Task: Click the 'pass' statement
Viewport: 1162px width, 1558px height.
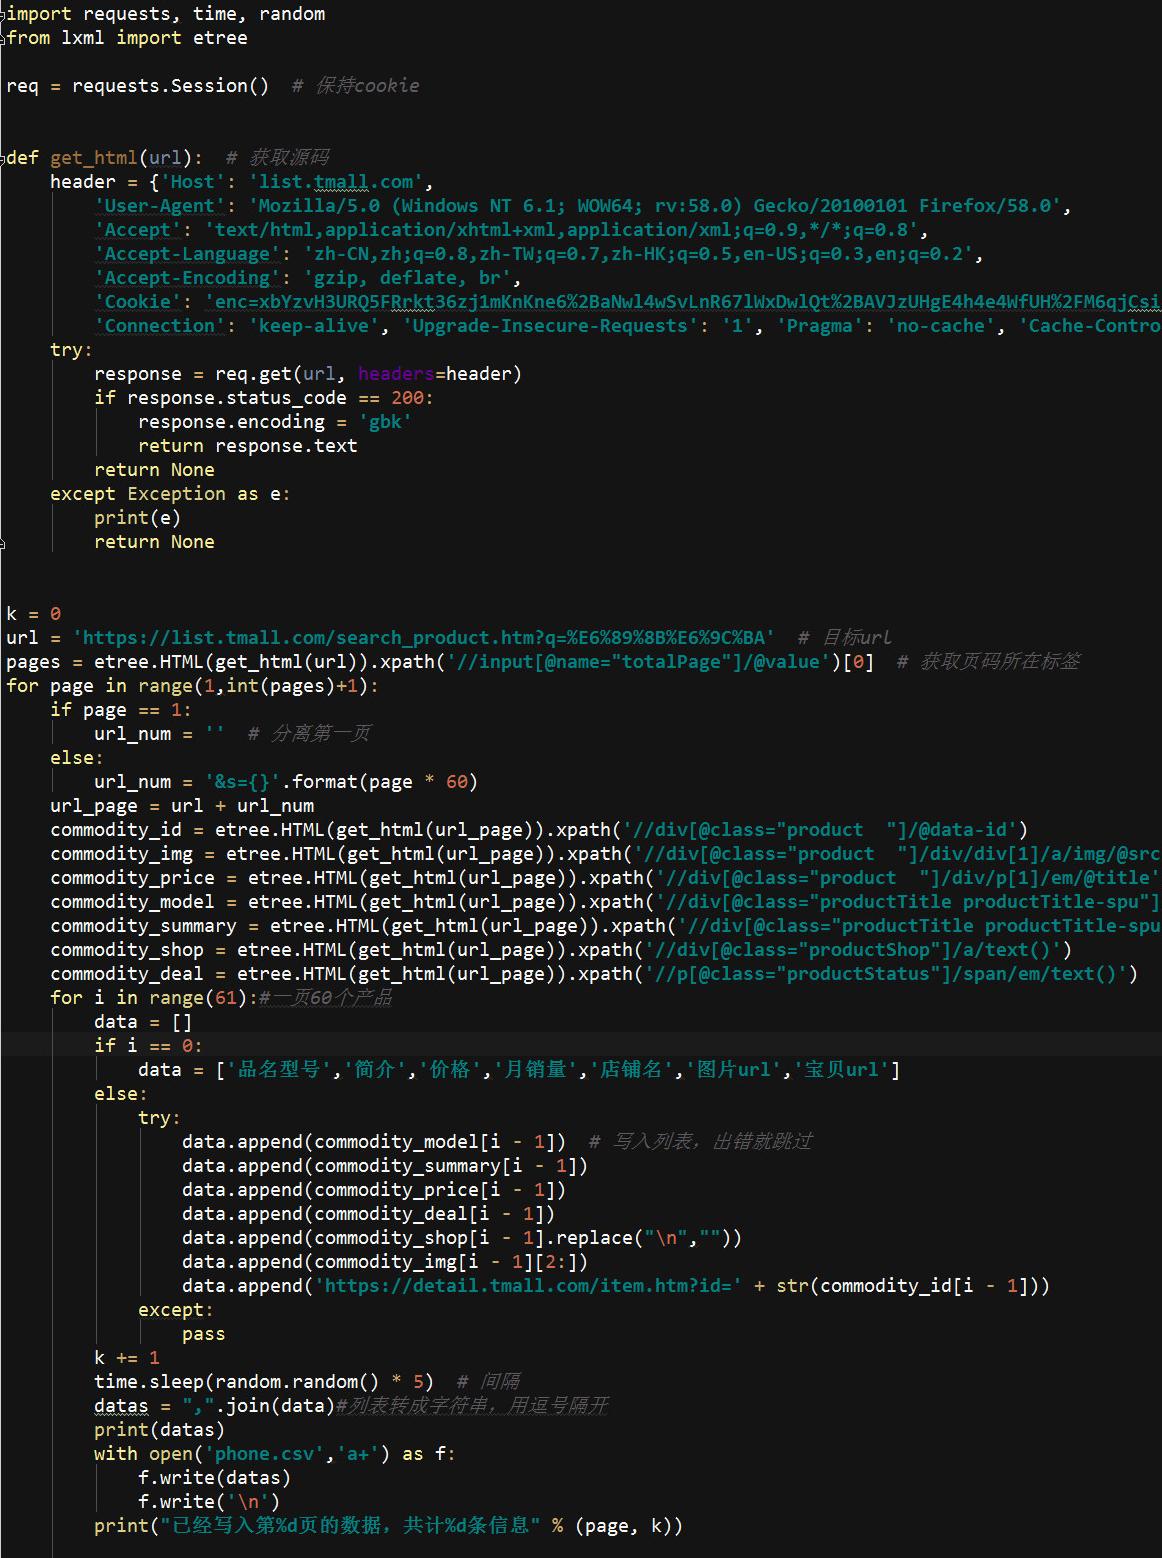Action: [204, 1334]
